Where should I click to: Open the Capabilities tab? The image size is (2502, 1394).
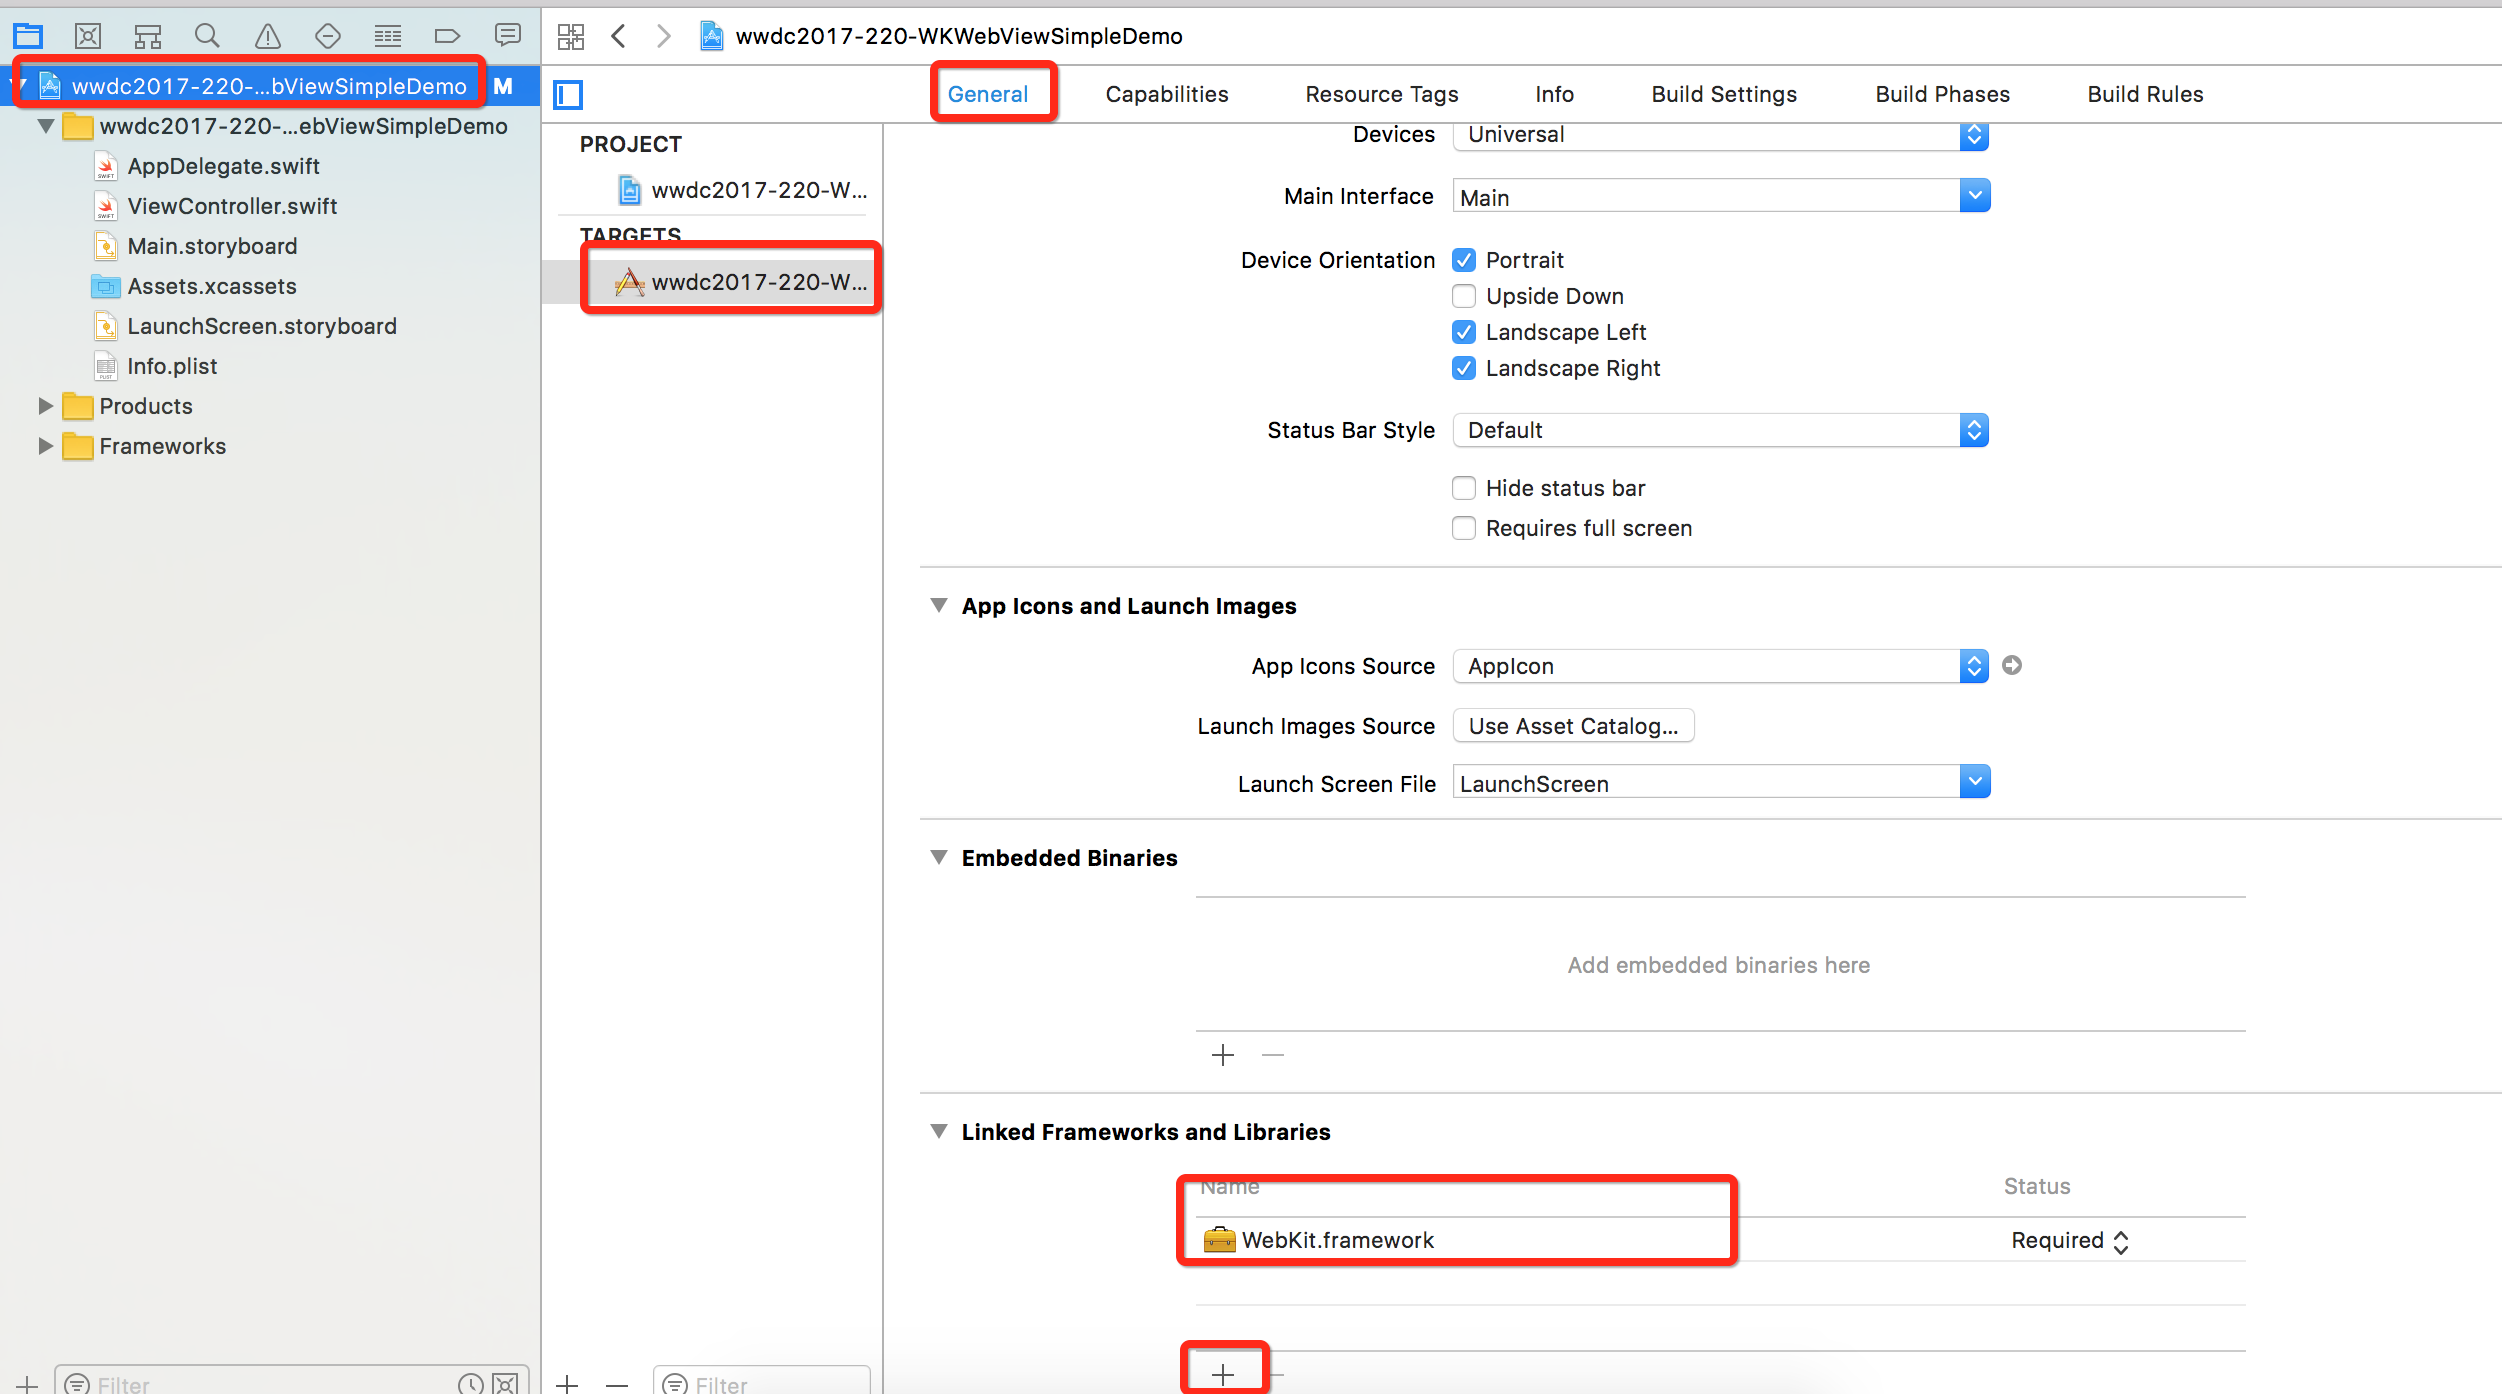click(x=1167, y=94)
